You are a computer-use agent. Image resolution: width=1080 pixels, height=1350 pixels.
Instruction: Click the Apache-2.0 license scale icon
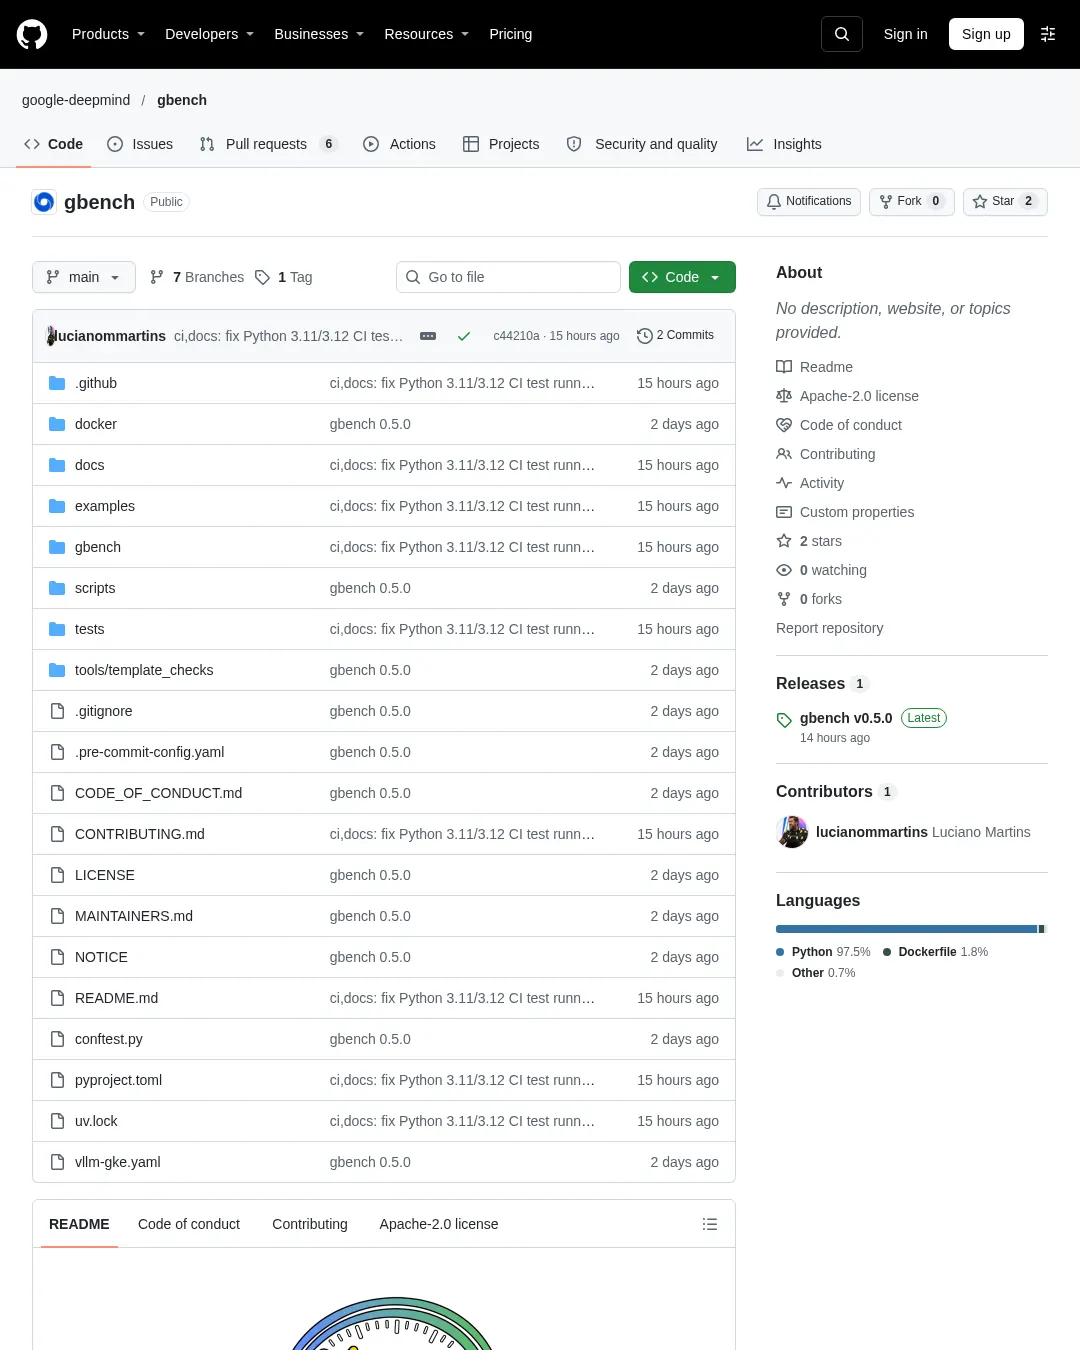[784, 396]
